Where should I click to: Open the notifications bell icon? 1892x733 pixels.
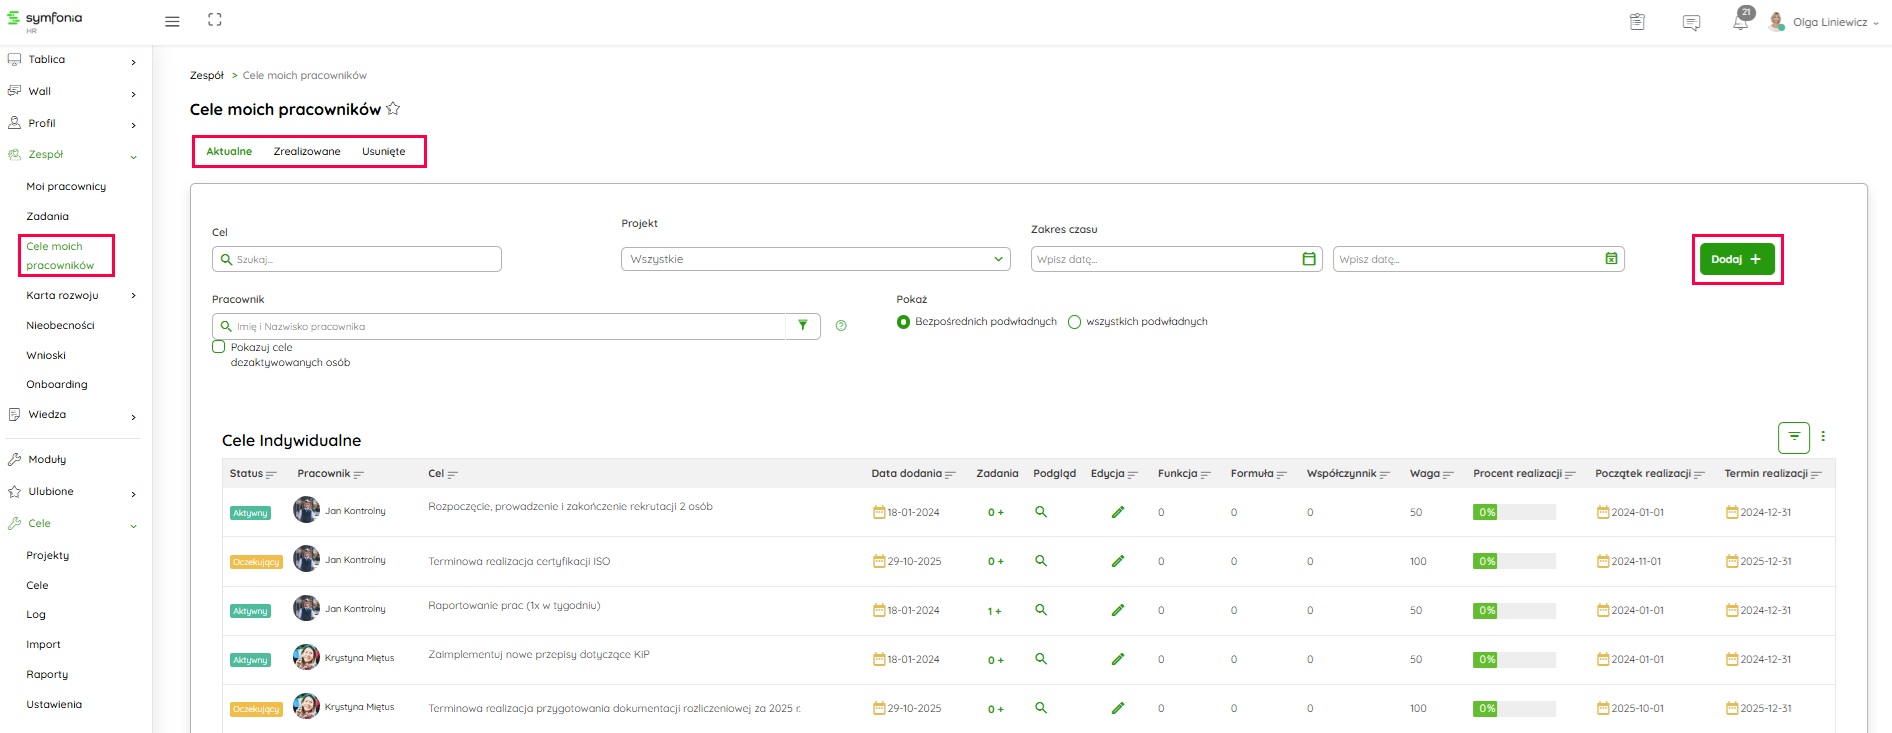tap(1740, 22)
